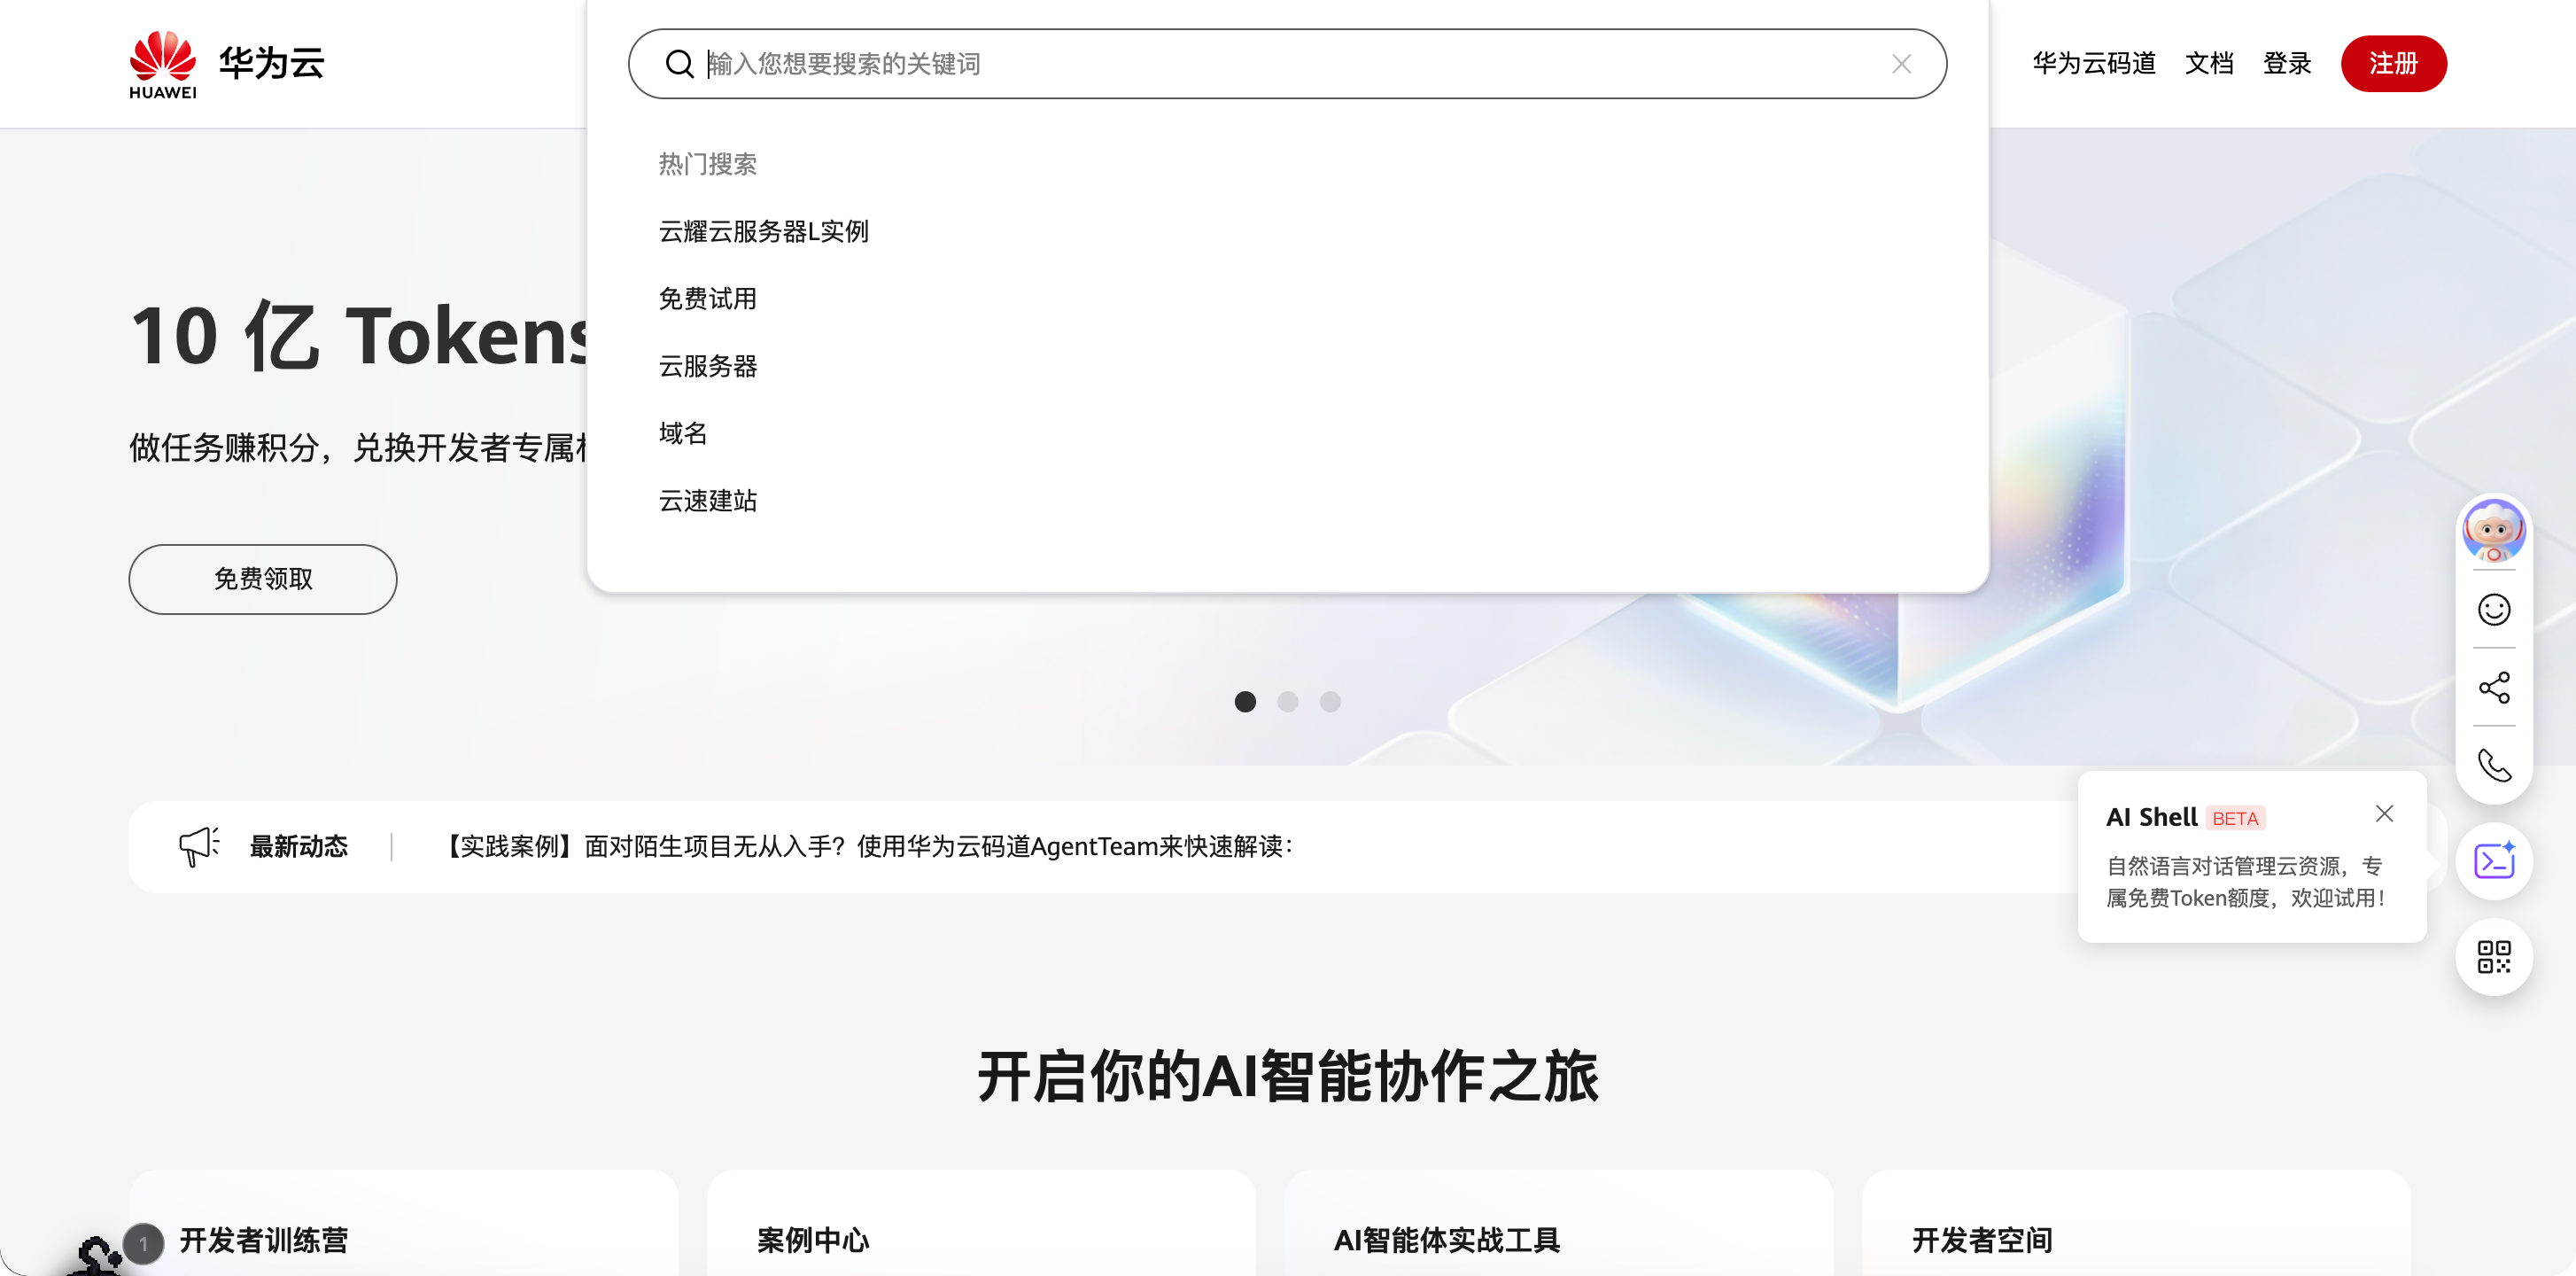Click the red 注册 button
This screenshot has height=1276, width=2576.
pos(2393,63)
